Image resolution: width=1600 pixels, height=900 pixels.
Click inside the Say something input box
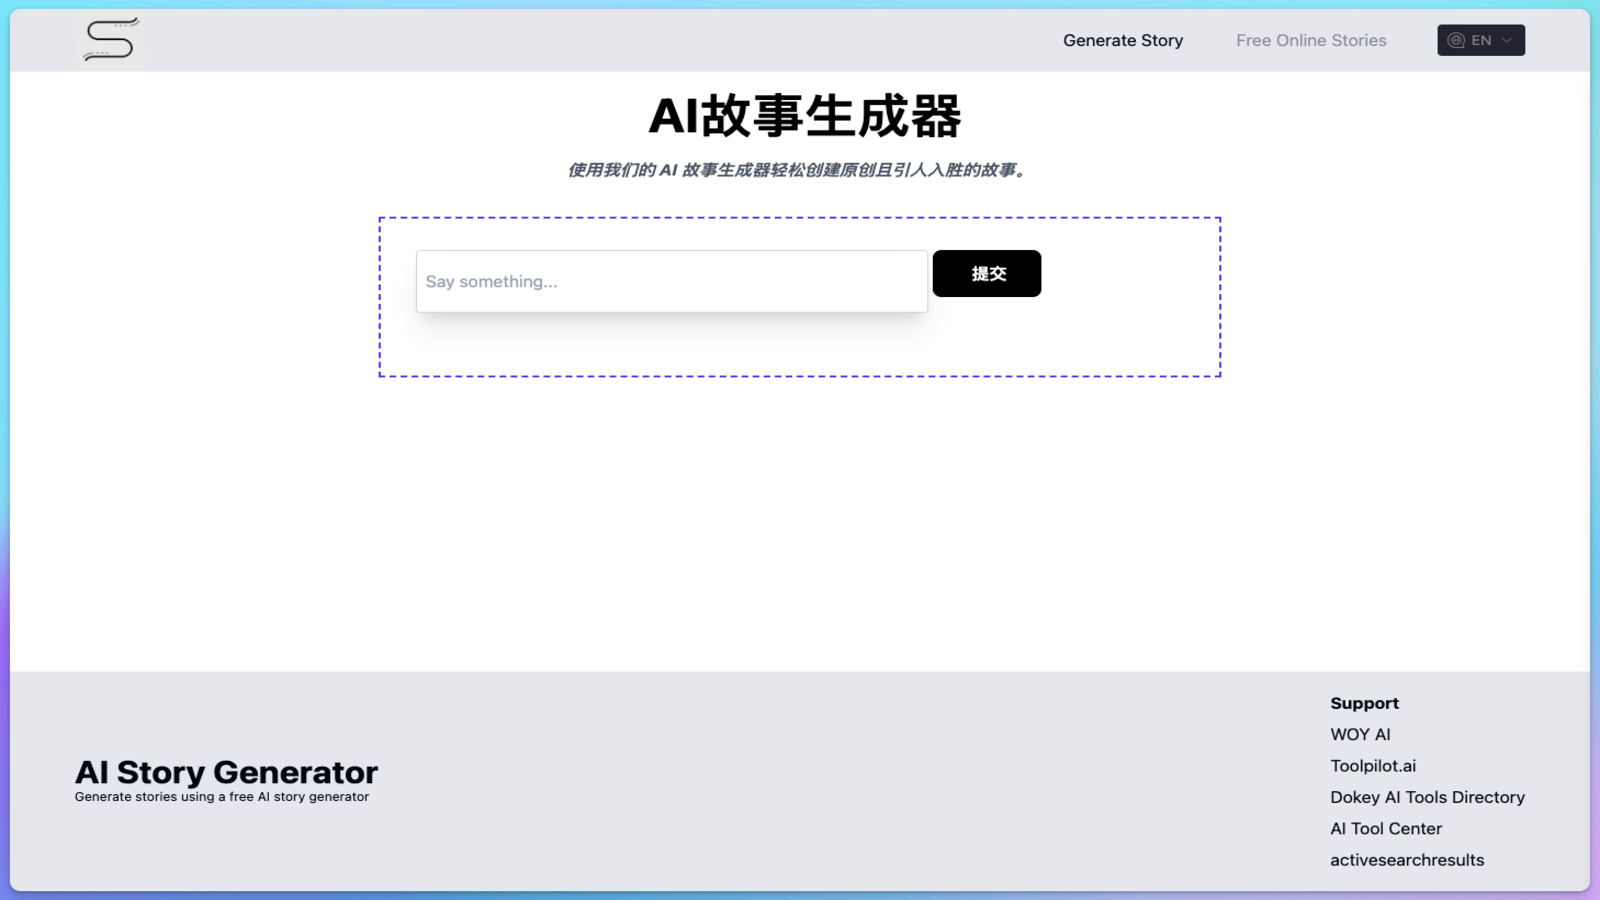click(x=671, y=281)
